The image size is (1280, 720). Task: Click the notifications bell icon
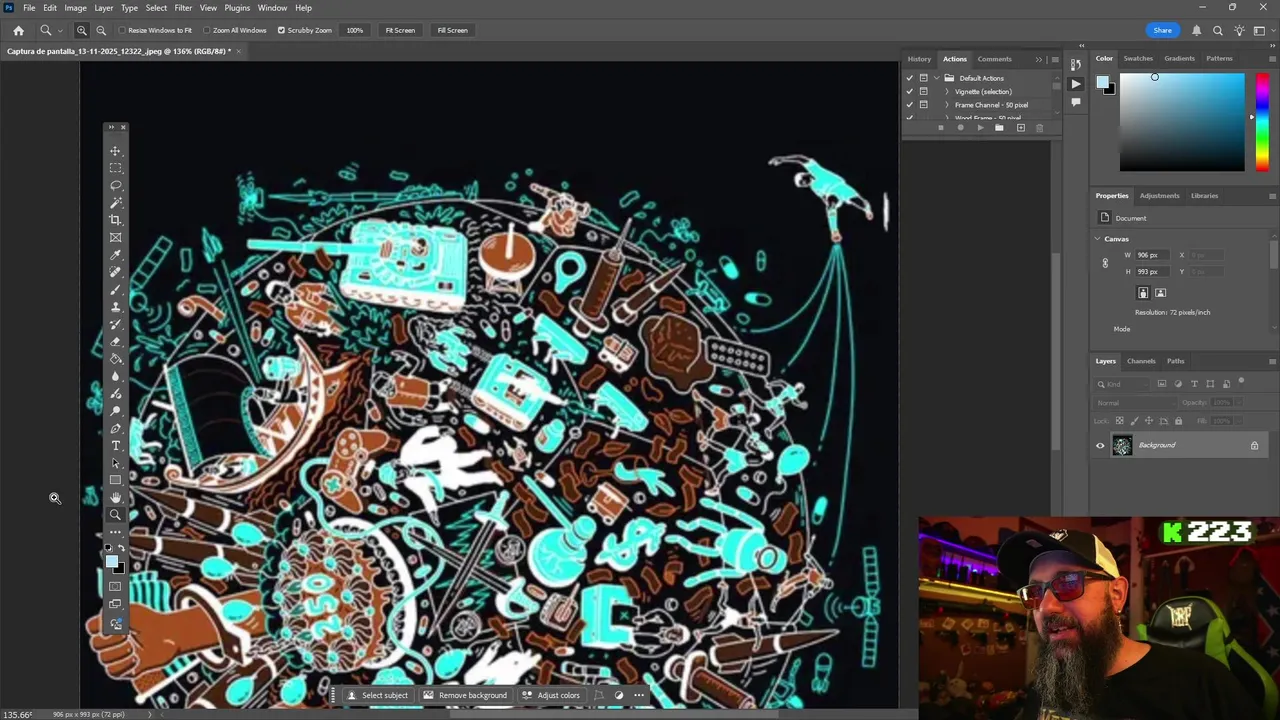[x=1196, y=30]
